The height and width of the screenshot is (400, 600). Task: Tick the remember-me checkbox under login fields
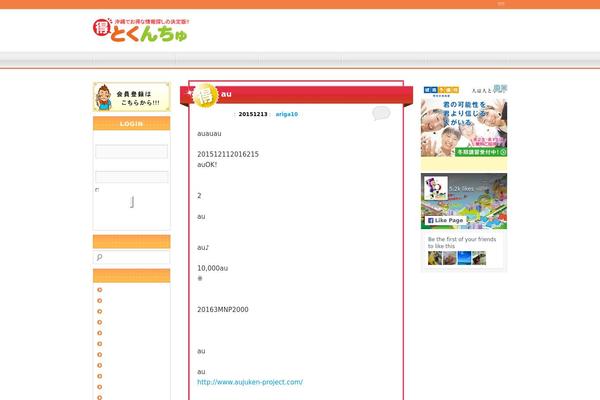click(97, 190)
